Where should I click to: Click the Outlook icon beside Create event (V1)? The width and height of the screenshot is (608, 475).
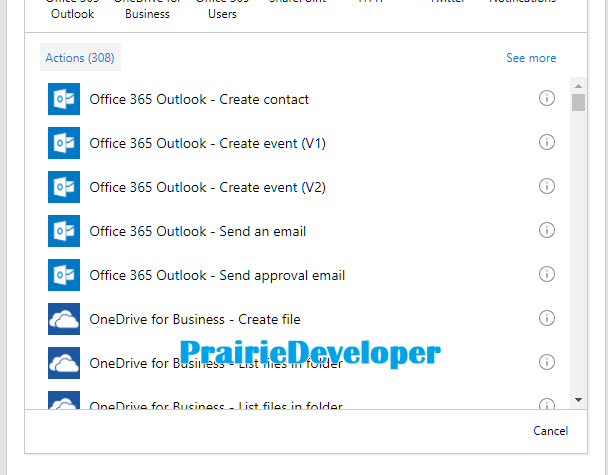pyautogui.click(x=64, y=143)
